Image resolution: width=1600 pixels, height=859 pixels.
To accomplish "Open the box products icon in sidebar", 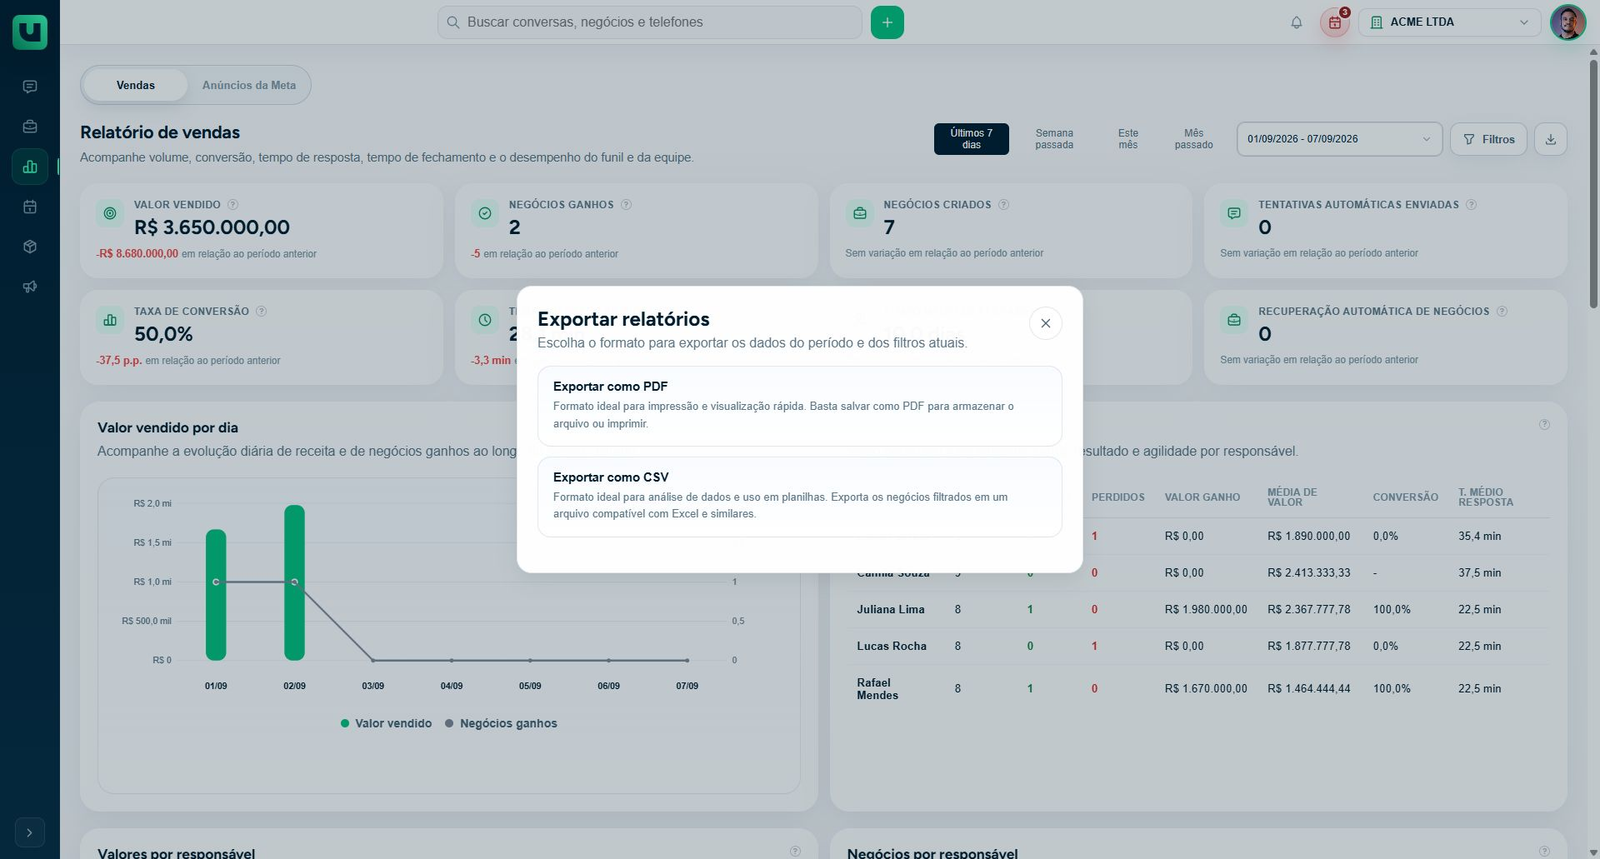I will pyautogui.click(x=30, y=247).
